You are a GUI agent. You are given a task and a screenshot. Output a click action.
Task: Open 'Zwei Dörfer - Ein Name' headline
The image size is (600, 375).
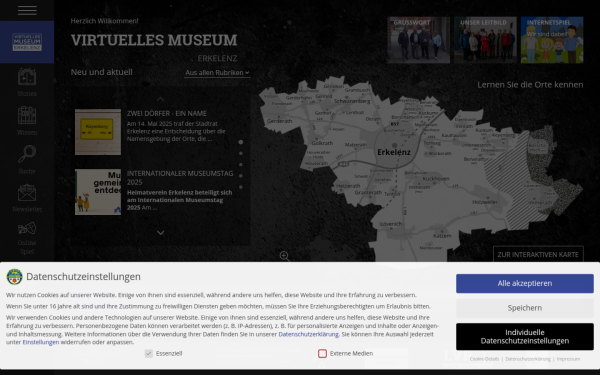point(166,114)
